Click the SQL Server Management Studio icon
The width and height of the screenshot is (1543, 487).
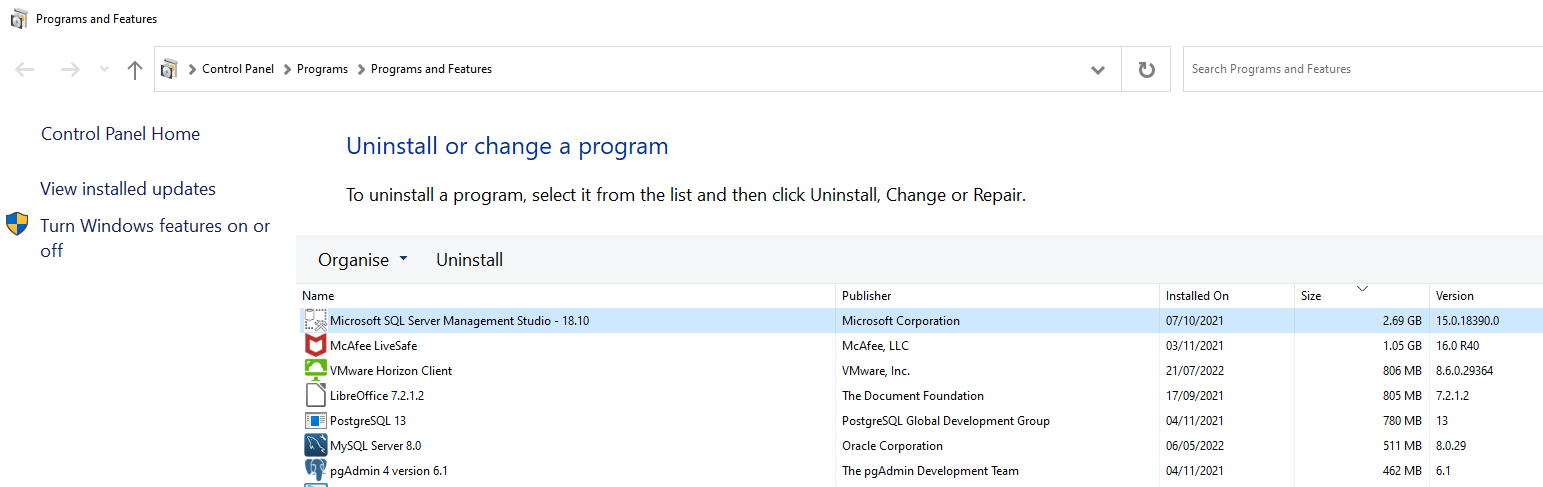pos(315,321)
